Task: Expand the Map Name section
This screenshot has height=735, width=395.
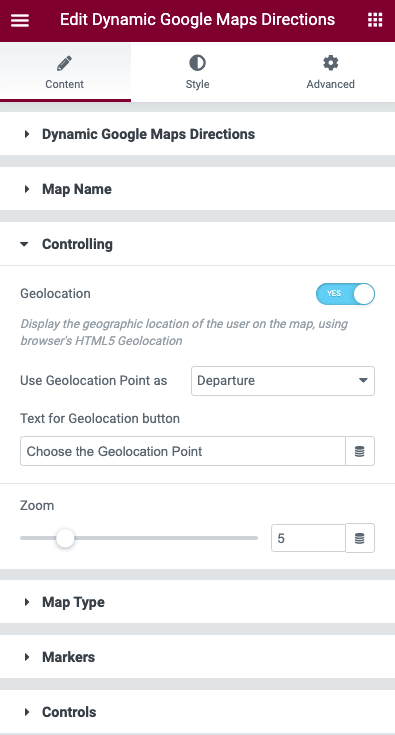Action: pos(197,189)
